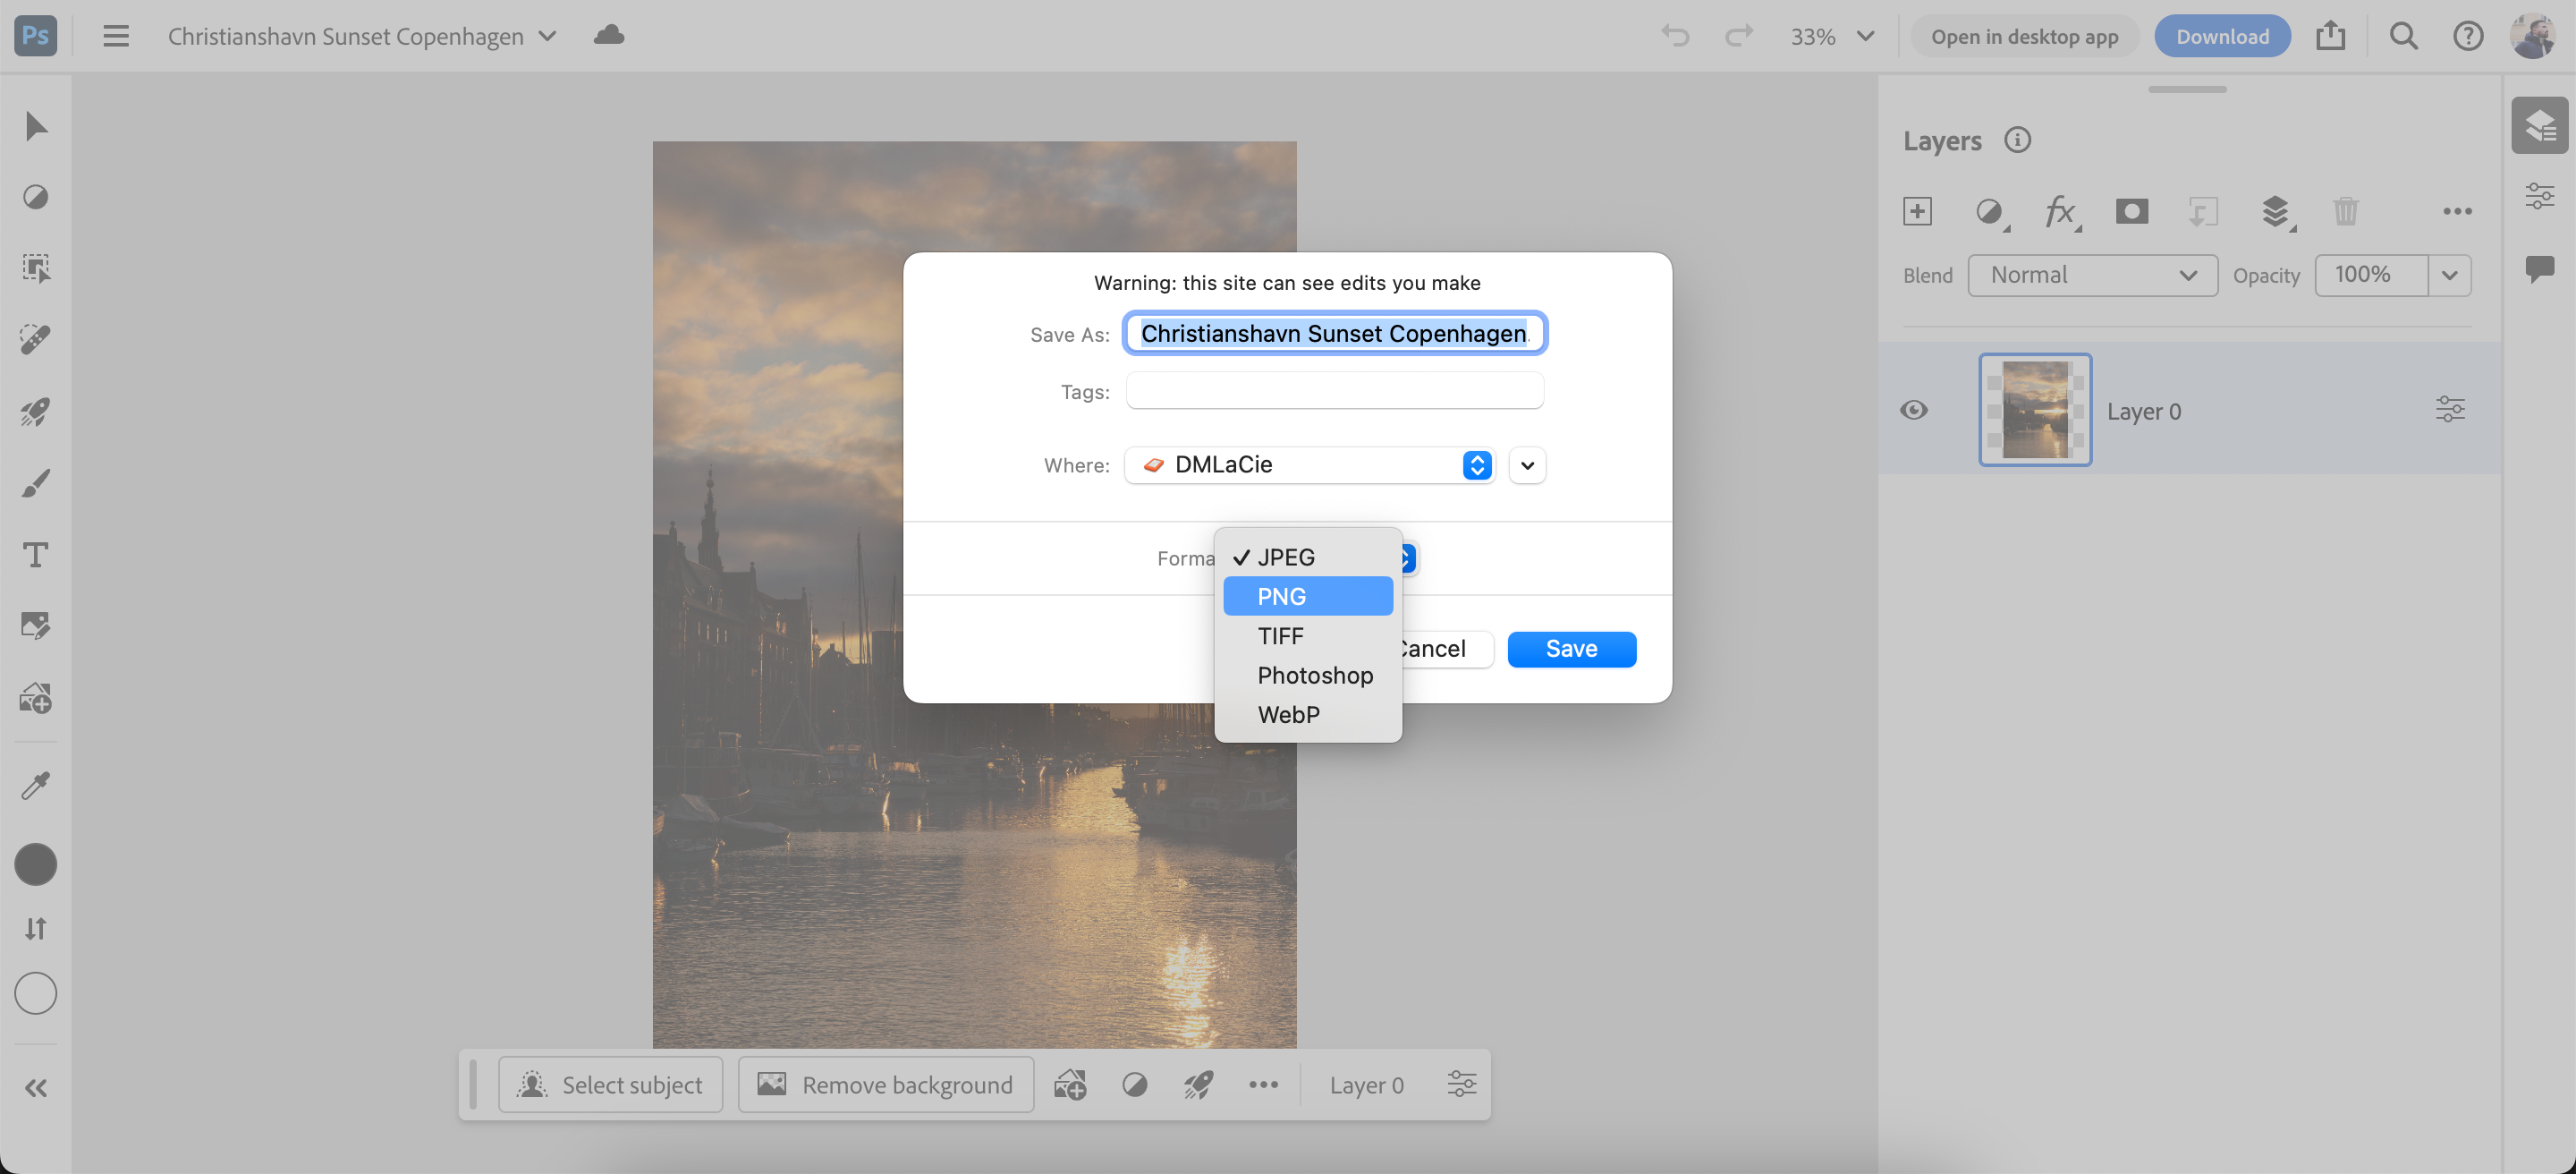
Task: Open the hamburger main menu
Action: point(116,36)
